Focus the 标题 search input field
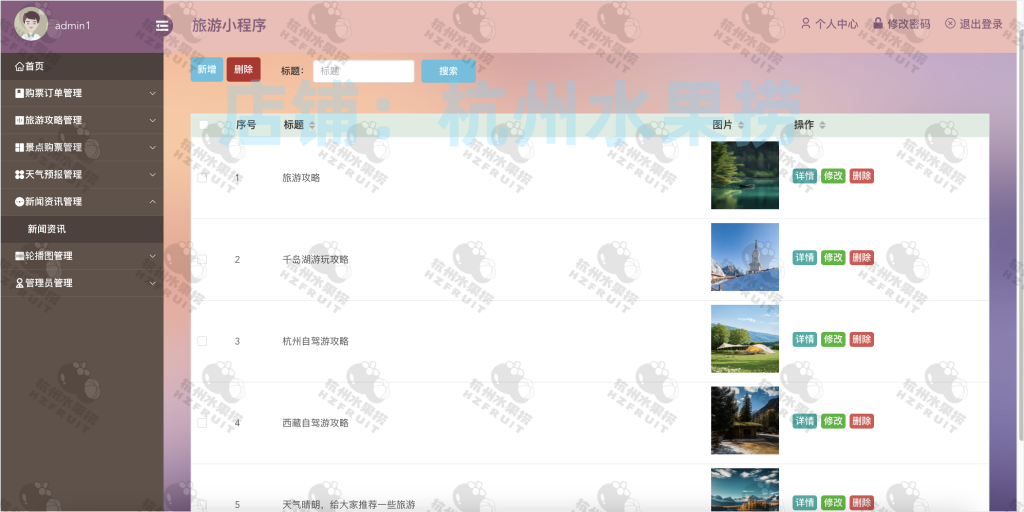 (x=364, y=71)
